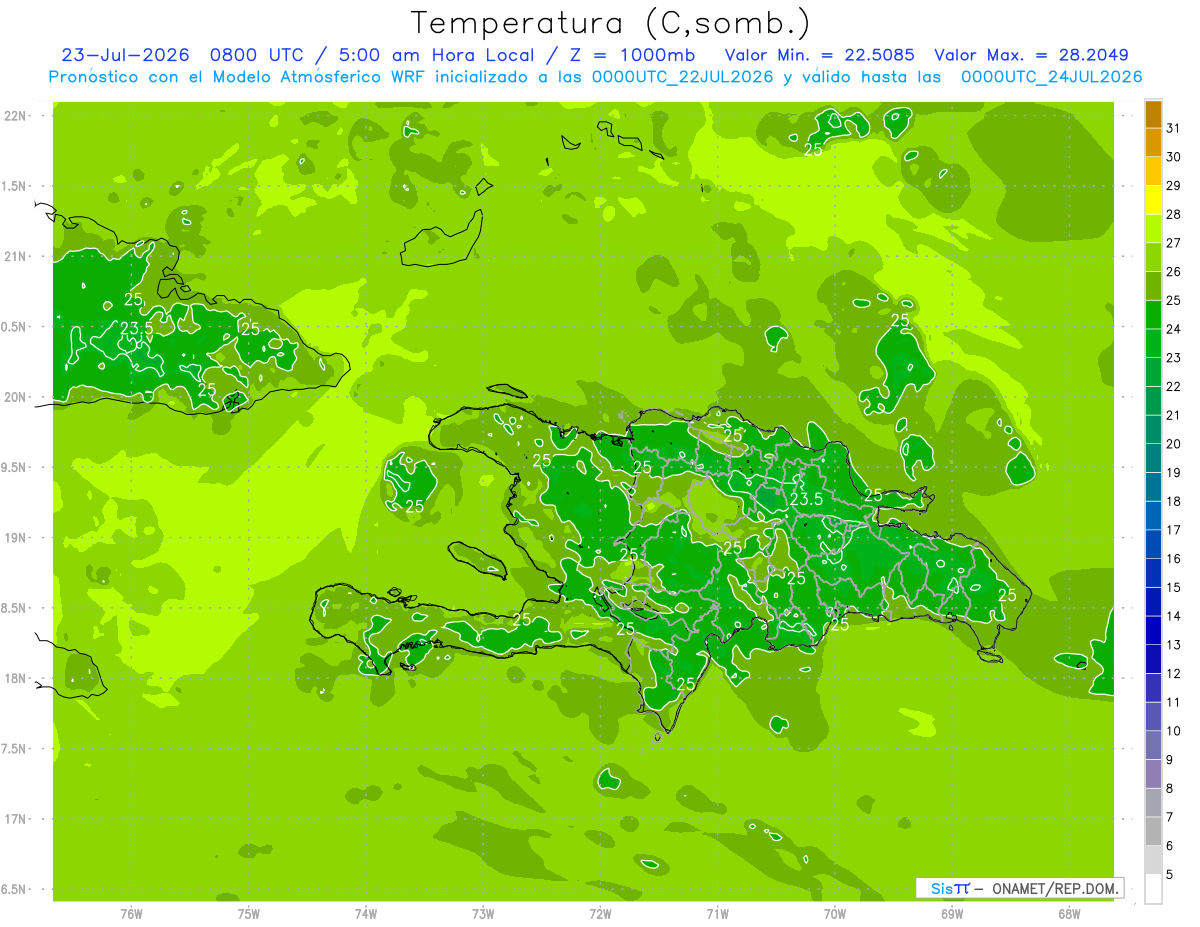Click the legend swatch between 29 and 30
The image size is (1200, 927).
click(1153, 172)
